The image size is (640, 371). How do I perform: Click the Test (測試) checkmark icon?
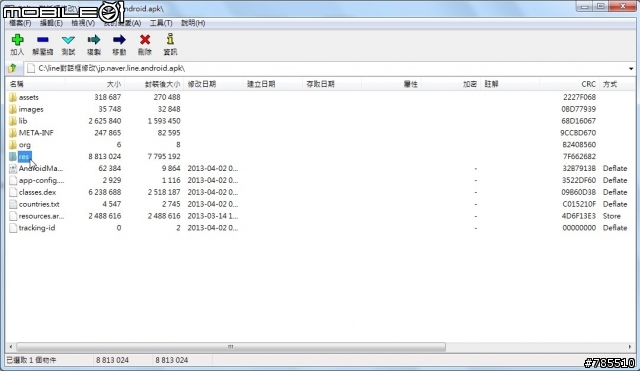click(x=68, y=40)
